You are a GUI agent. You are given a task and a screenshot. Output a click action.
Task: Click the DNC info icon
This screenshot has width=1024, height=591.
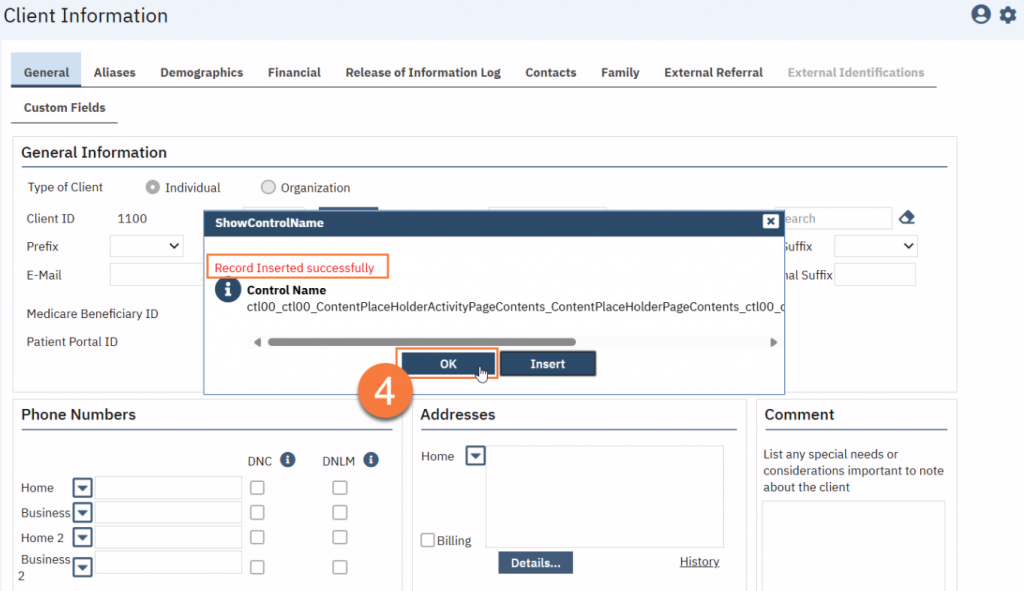[288, 460]
